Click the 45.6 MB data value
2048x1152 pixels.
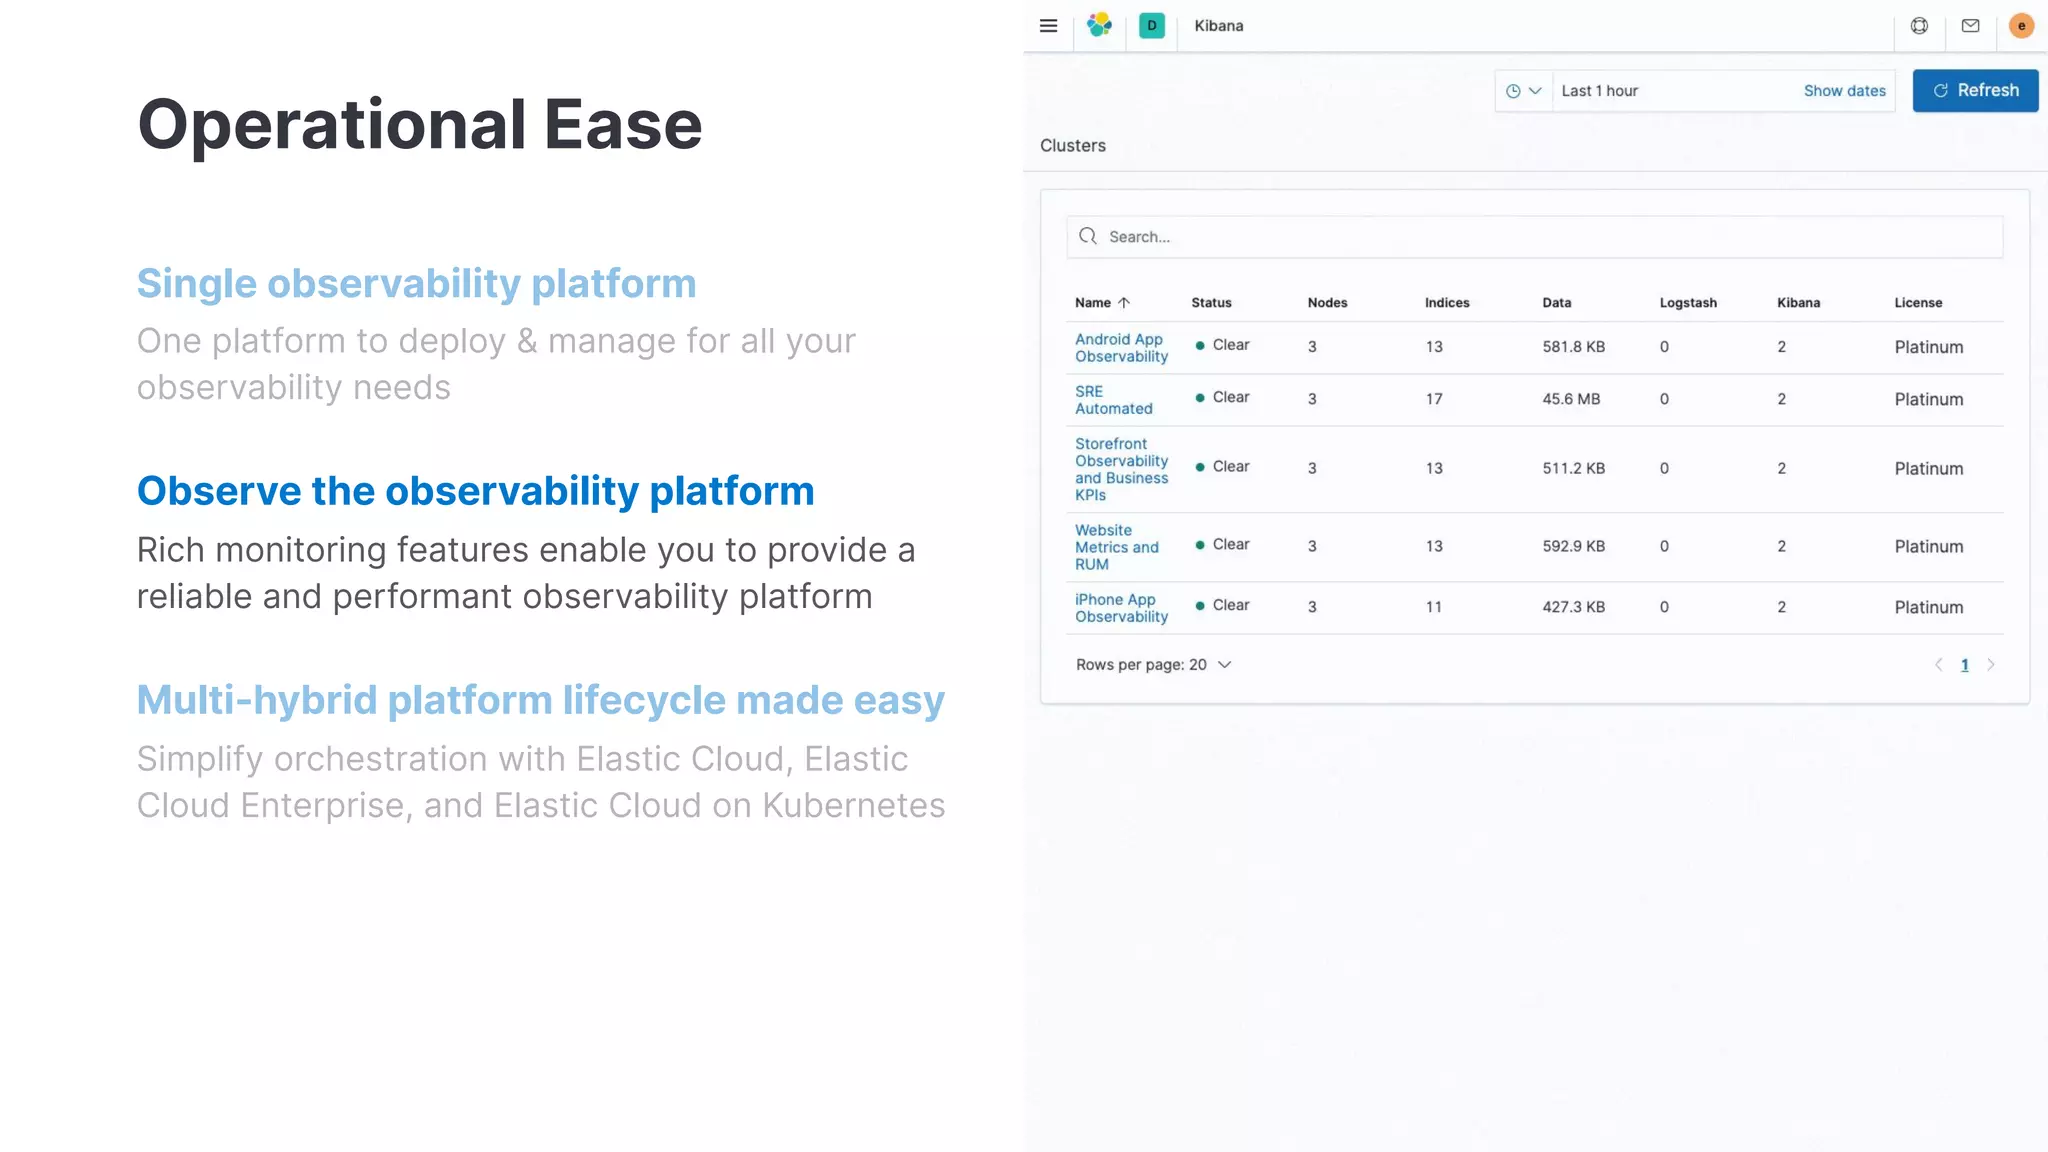pyautogui.click(x=1571, y=399)
